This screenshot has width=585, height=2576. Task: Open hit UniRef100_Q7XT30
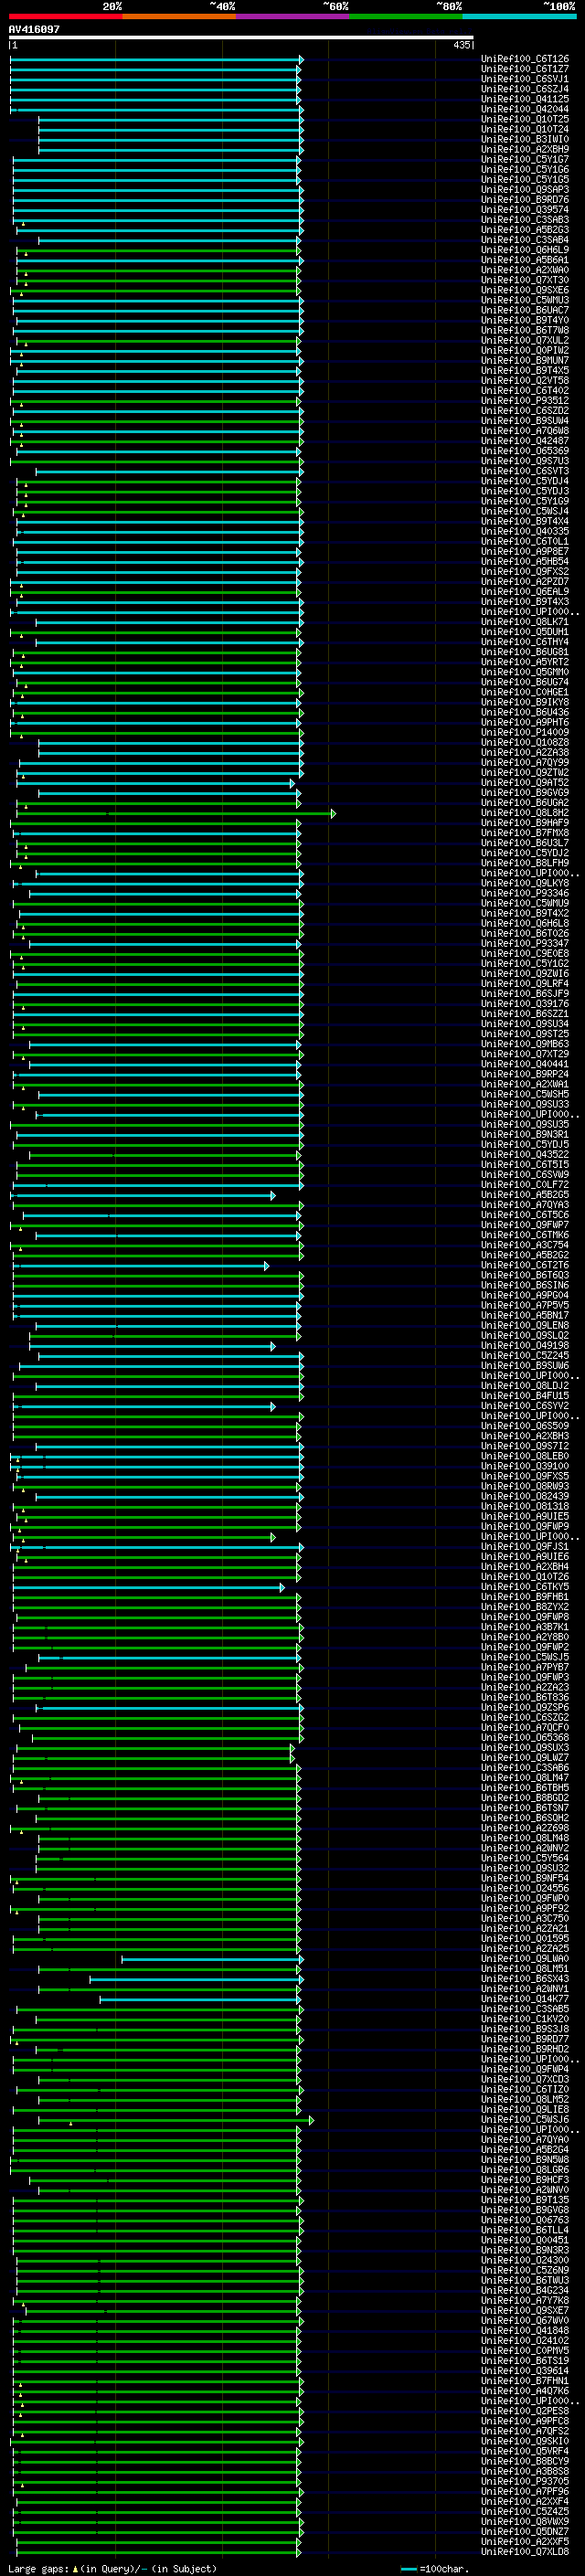525,280
